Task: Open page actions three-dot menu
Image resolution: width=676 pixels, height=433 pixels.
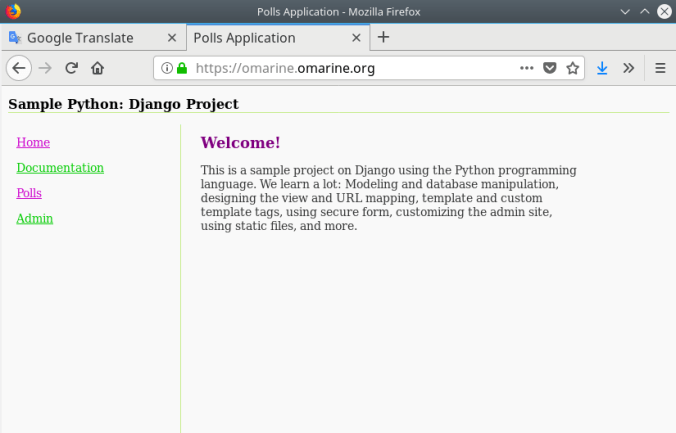Action: 527,68
